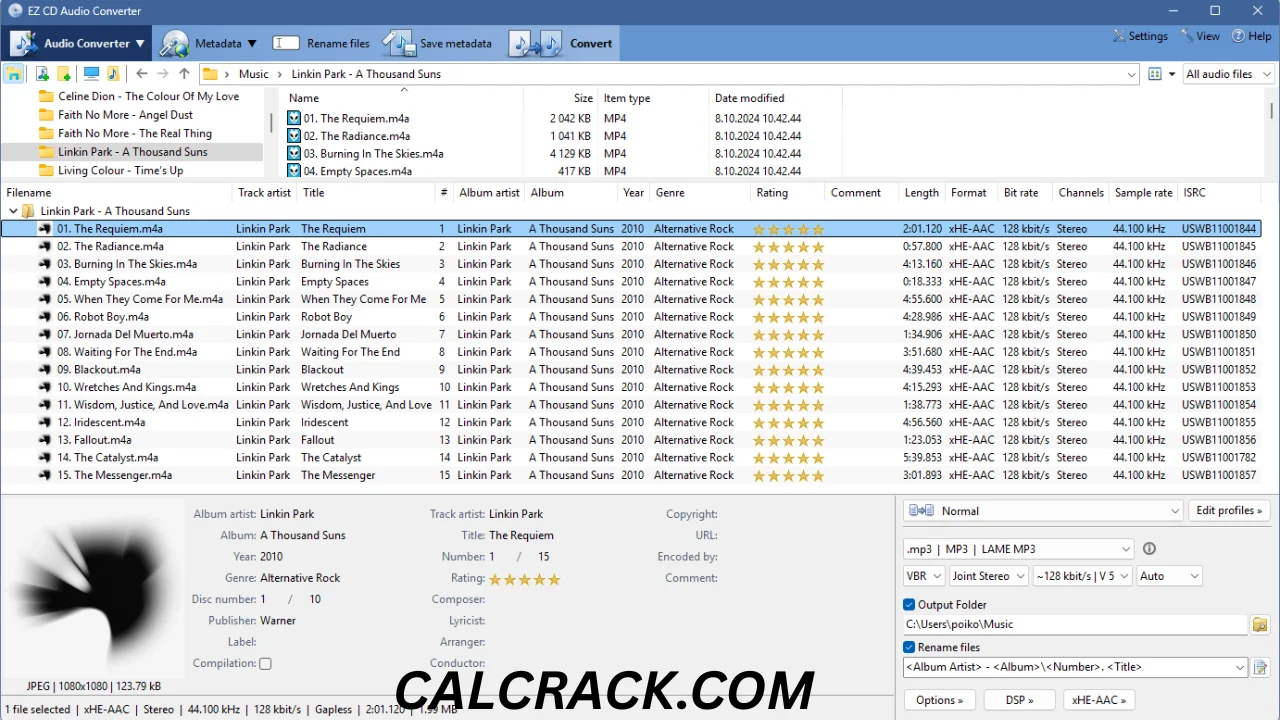Screen dimensions: 1280x720
Task: Toggle the Compilation checkbox
Action: coord(265,663)
